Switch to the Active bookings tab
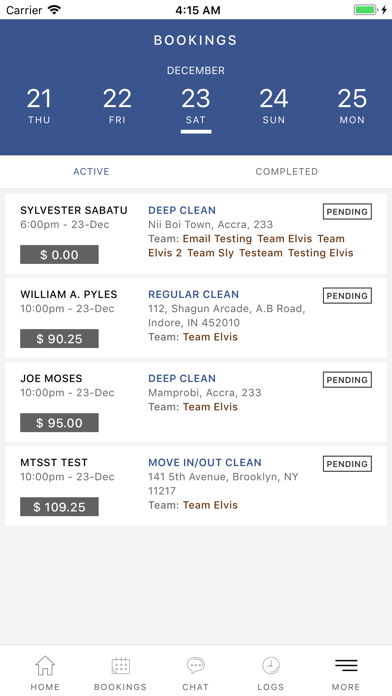392x696 pixels. 91,171
